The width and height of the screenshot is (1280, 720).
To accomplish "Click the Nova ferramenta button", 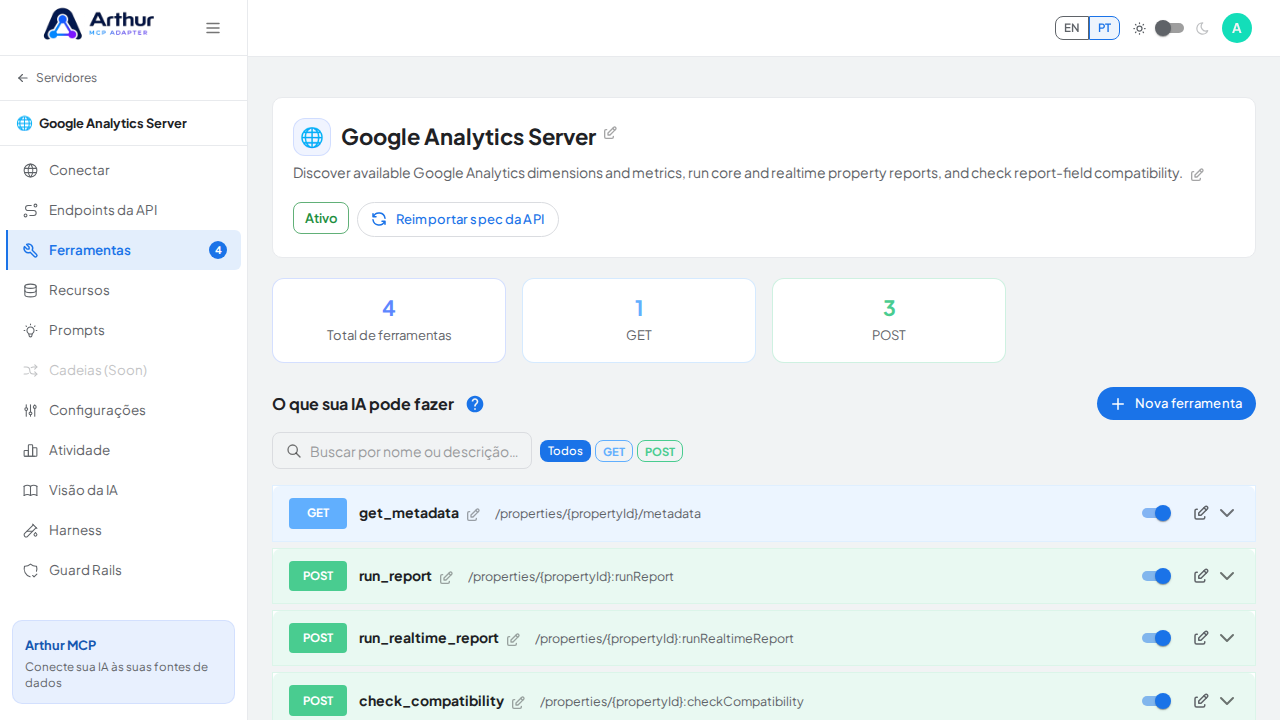I will click(x=1176, y=403).
